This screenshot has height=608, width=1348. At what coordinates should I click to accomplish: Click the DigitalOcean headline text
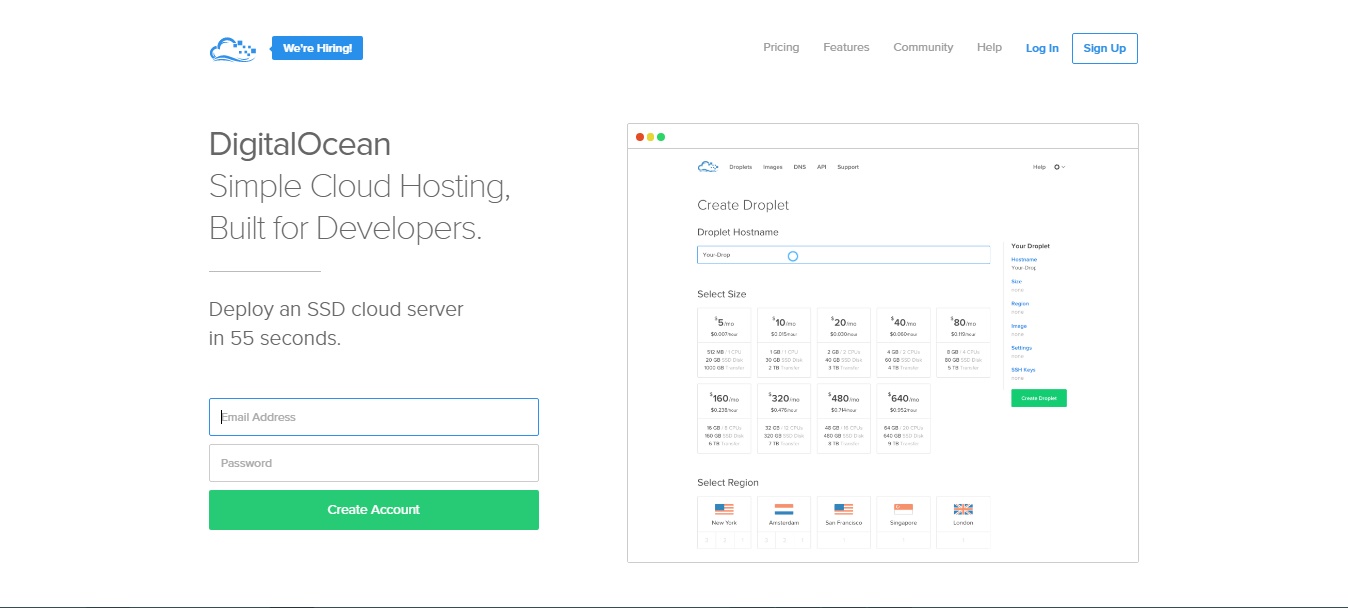[x=300, y=144]
